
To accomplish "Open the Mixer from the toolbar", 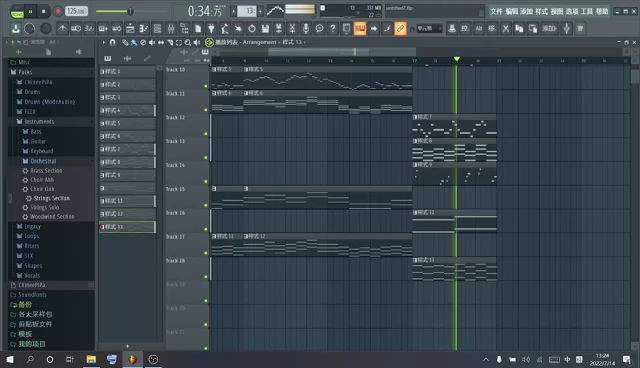I will [x=171, y=29].
